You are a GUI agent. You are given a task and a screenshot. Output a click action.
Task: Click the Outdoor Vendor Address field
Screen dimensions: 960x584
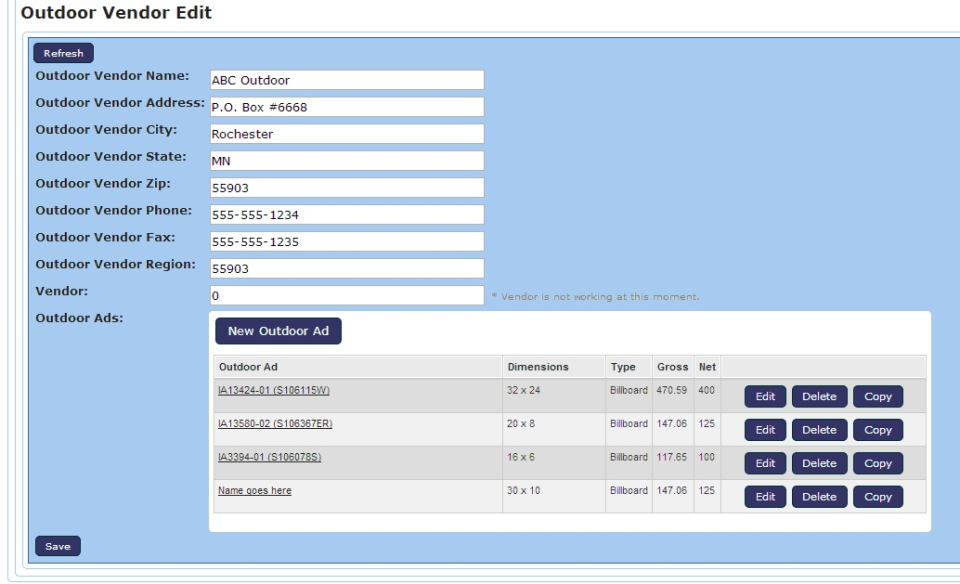(x=346, y=105)
